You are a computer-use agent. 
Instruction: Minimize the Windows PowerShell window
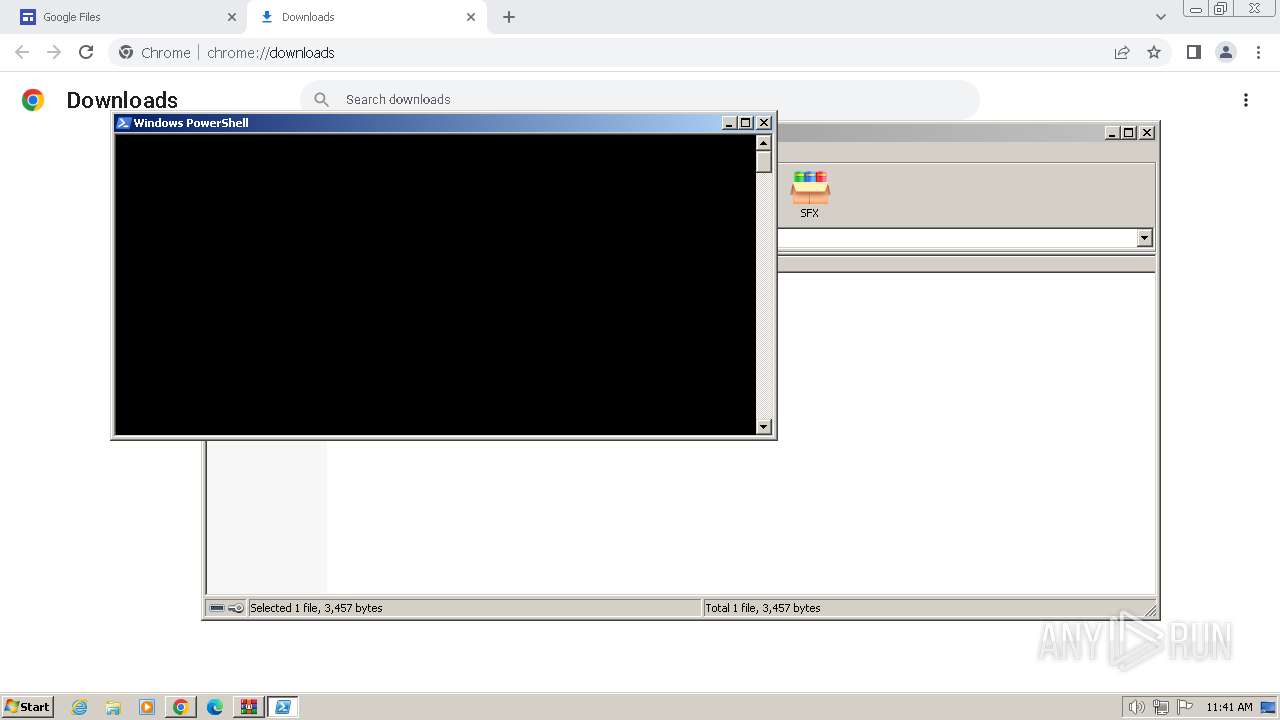coord(729,123)
